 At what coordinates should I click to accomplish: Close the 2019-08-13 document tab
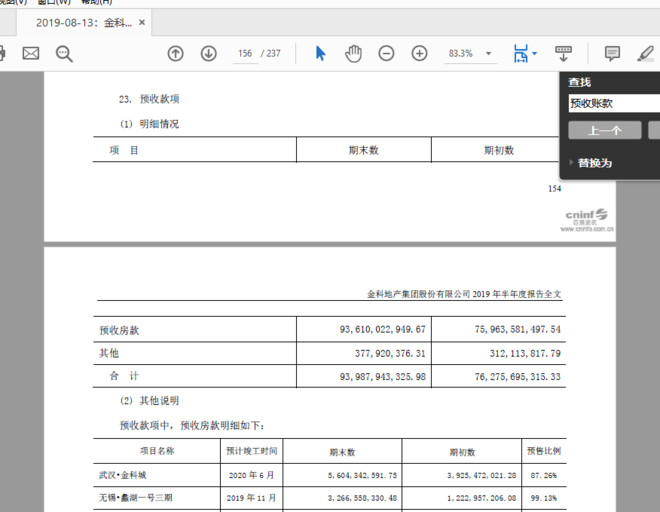pos(142,22)
